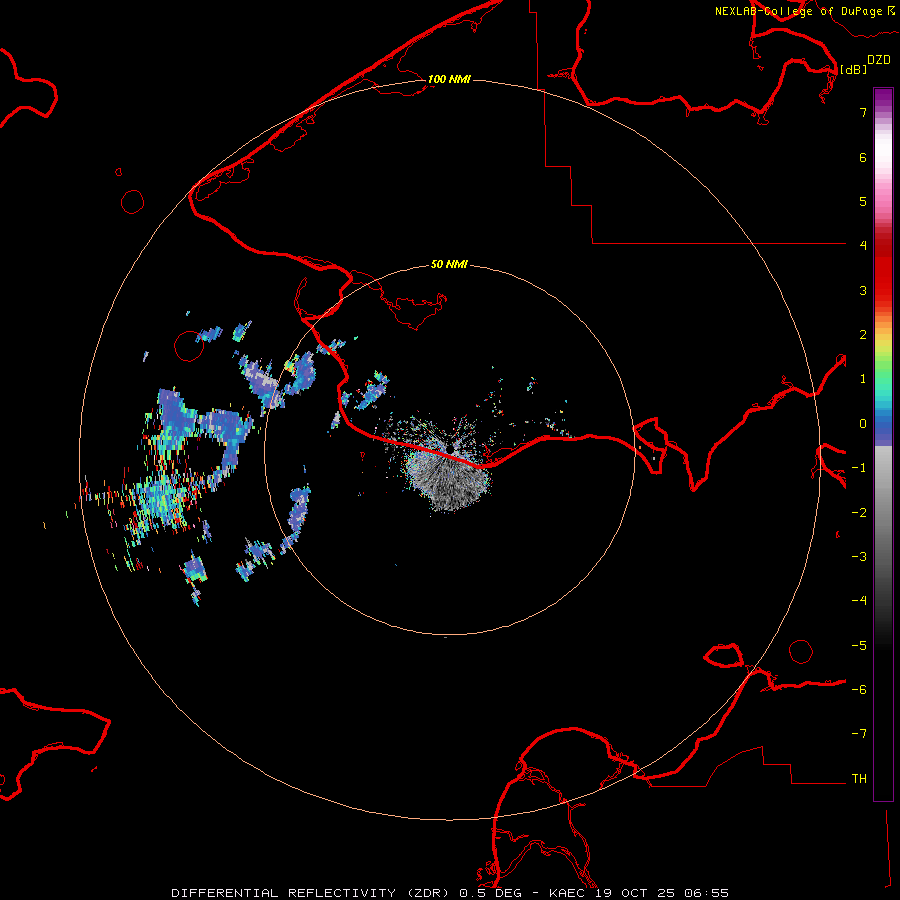Click the [dB] unit label
Screen dimensions: 900x900
pos(854,69)
